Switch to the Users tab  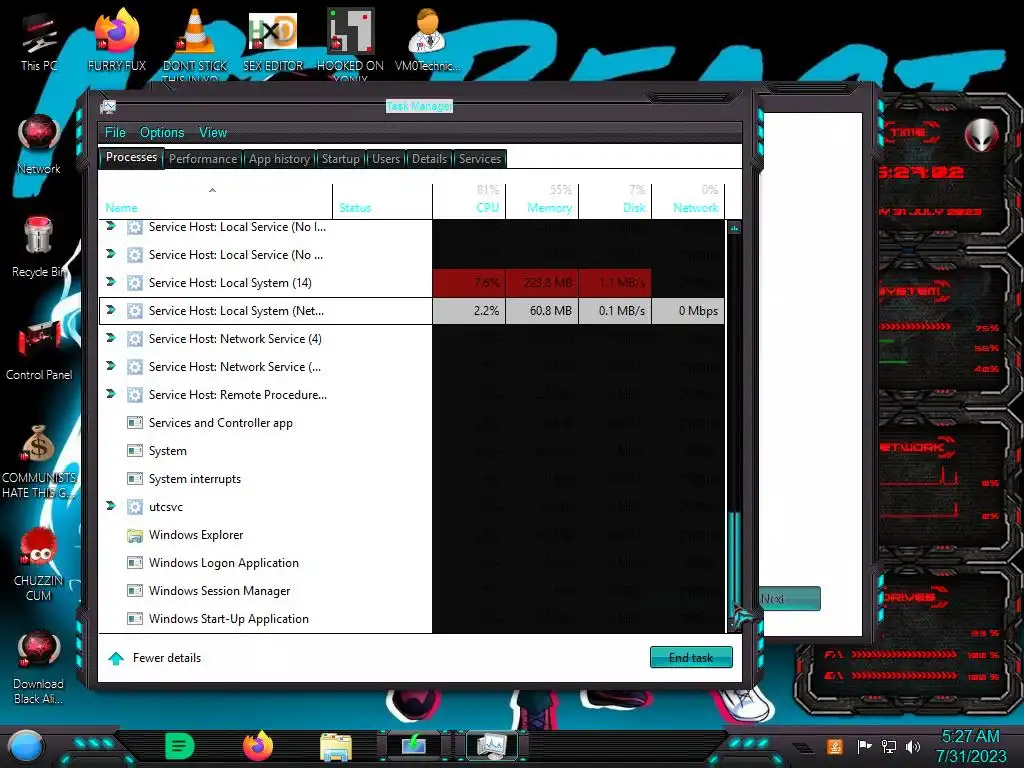pyautogui.click(x=386, y=159)
